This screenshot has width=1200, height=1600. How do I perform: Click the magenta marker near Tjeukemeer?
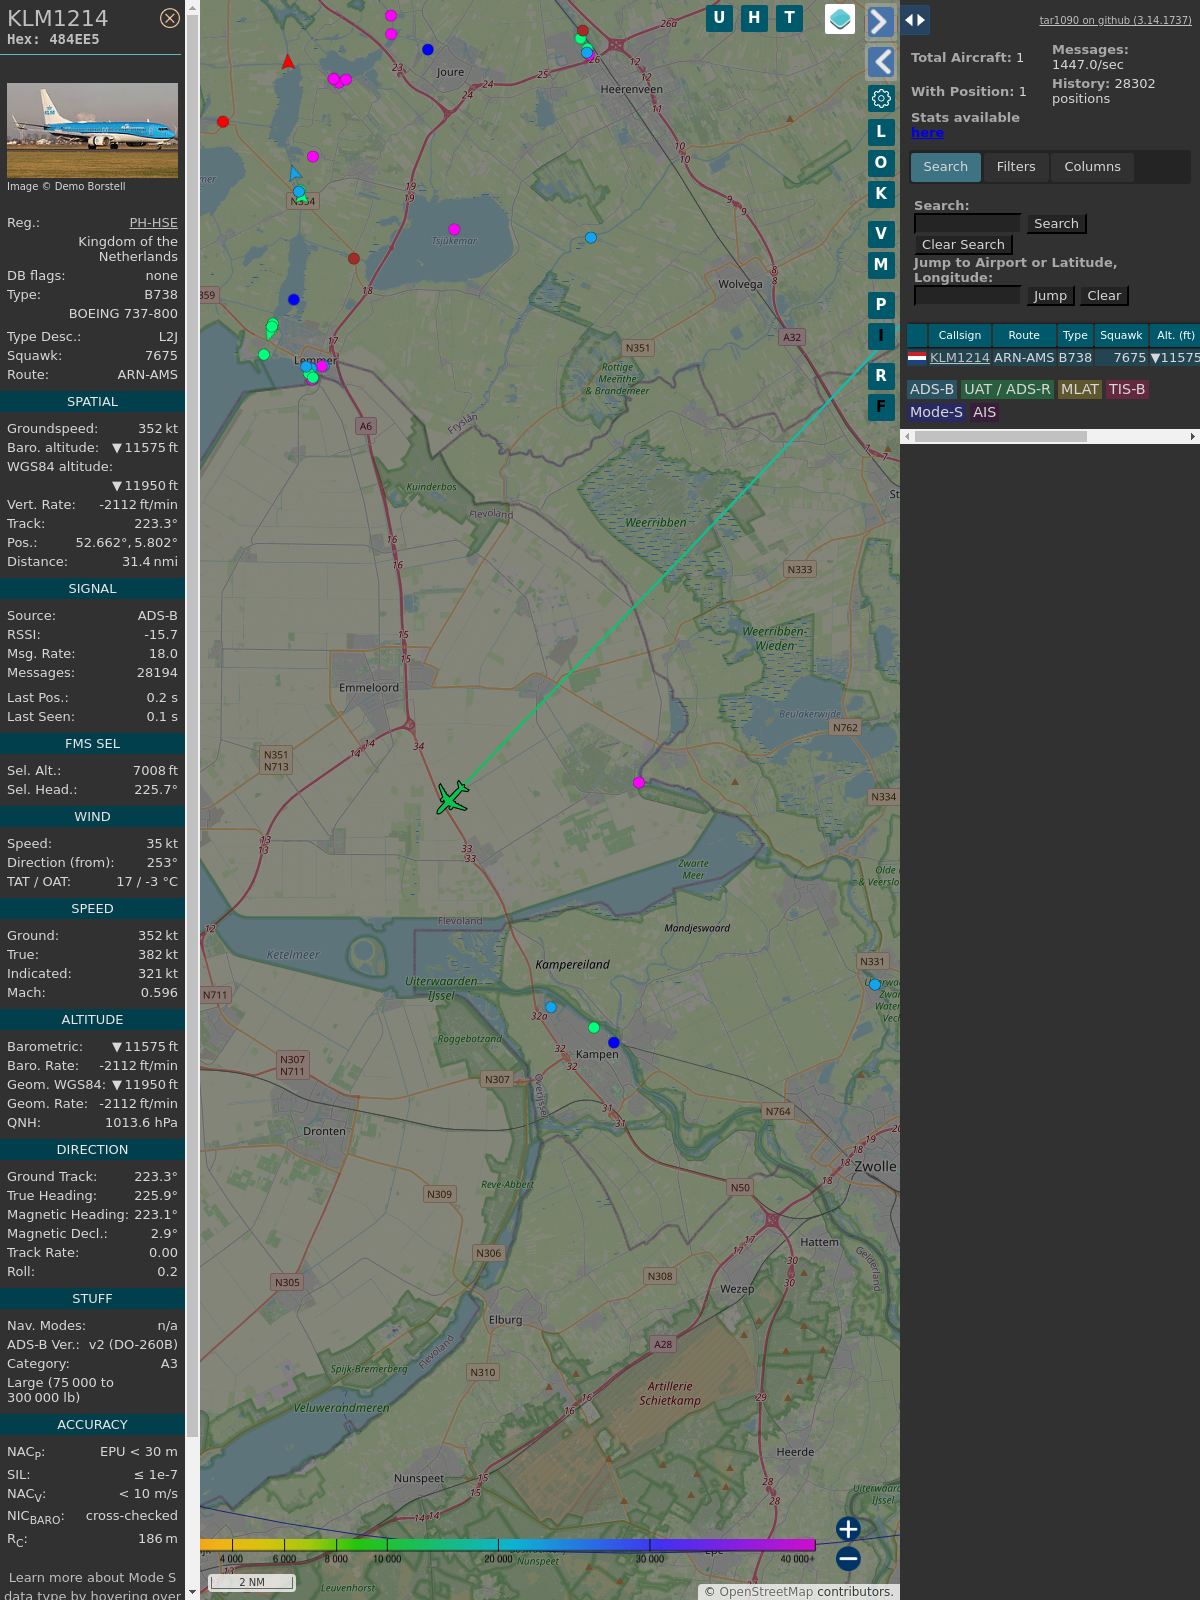[x=454, y=229]
